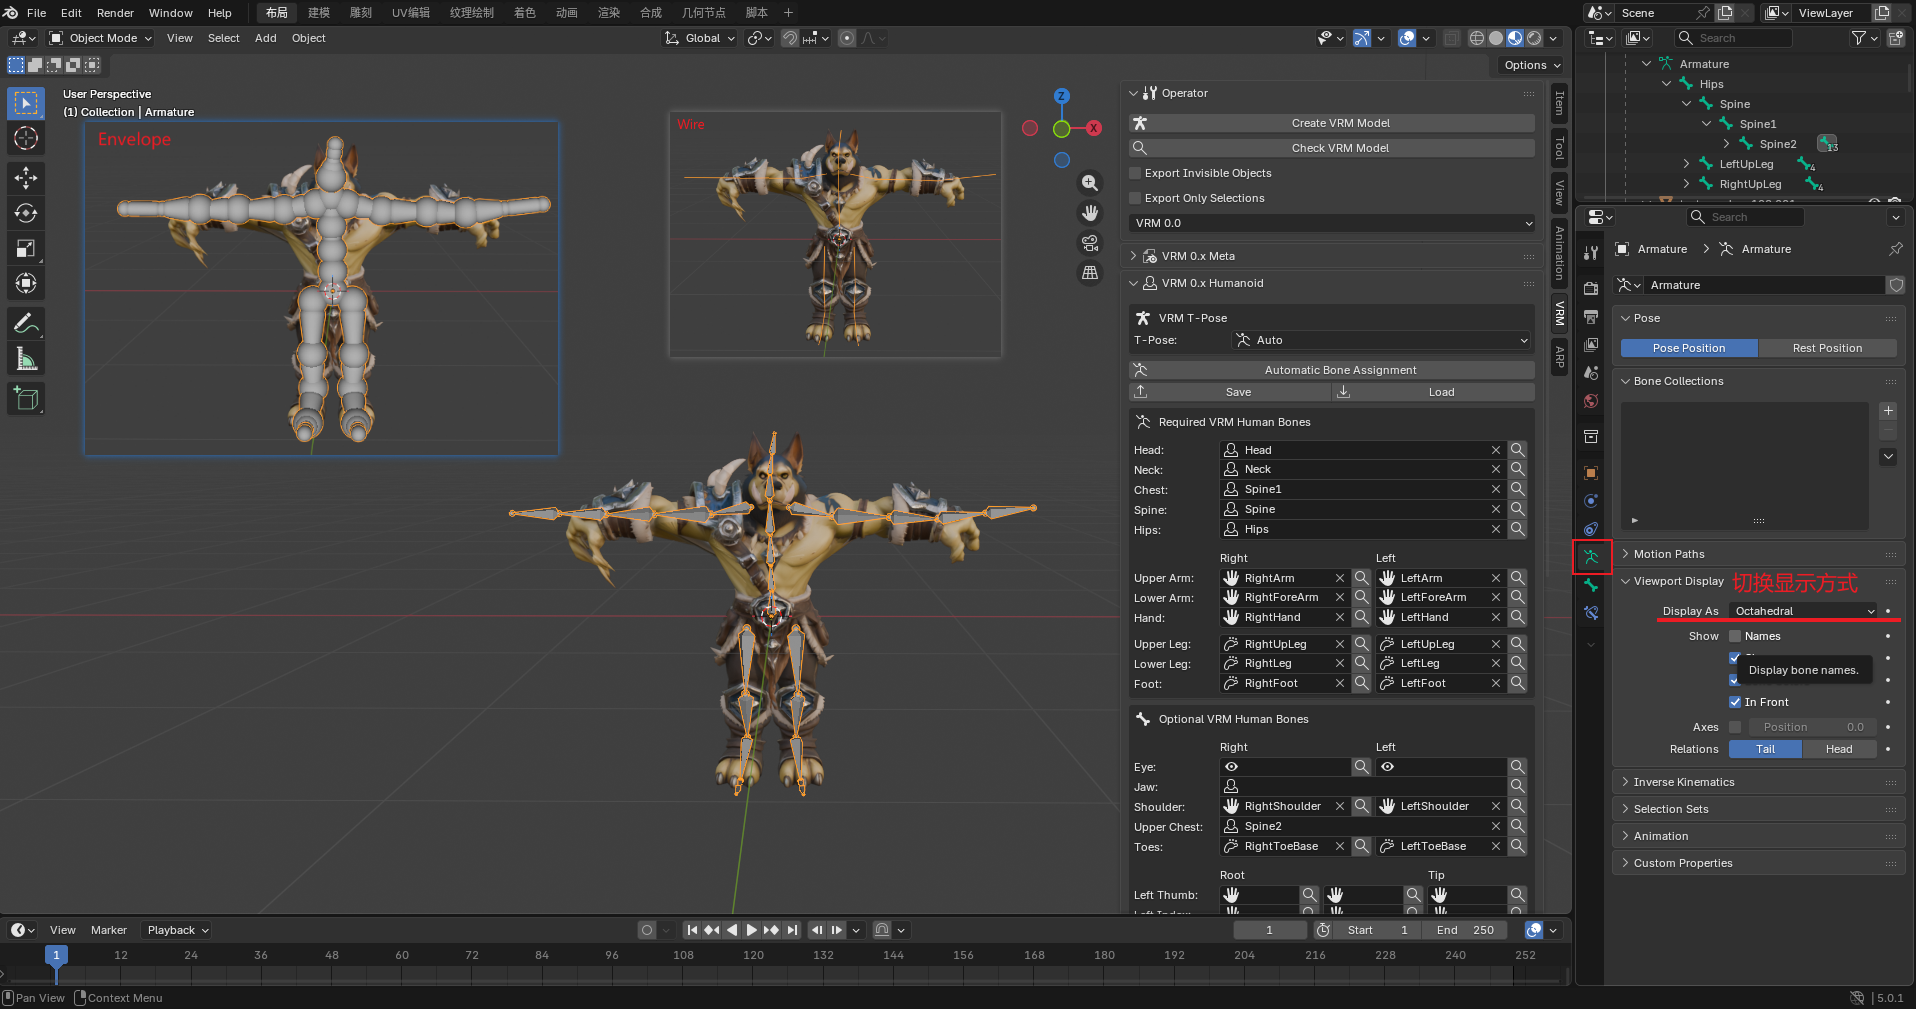Click the zoom magnifier viewport icon
The height and width of the screenshot is (1009, 1916).
pos(1090,183)
